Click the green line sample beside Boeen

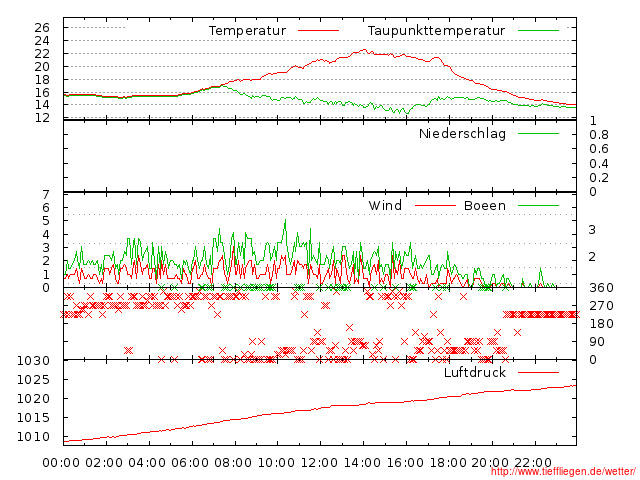click(538, 206)
